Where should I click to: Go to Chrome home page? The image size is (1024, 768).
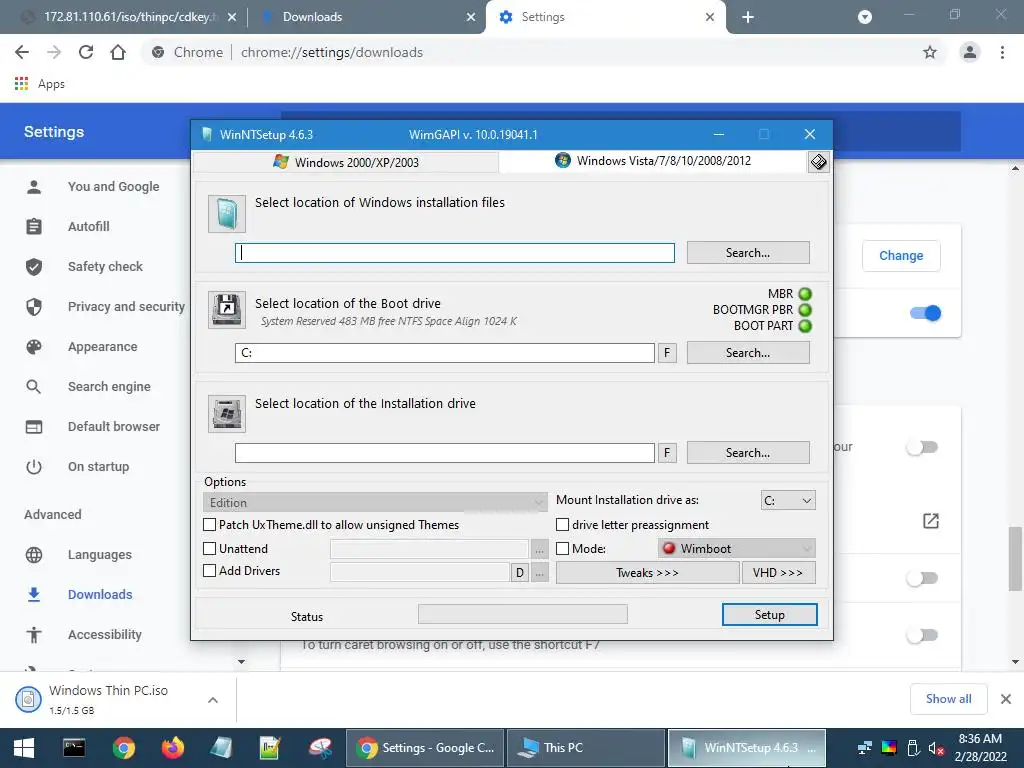point(118,52)
